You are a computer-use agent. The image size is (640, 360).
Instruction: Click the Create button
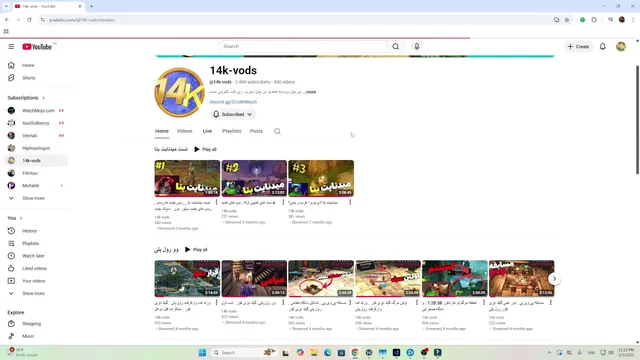click(x=578, y=47)
